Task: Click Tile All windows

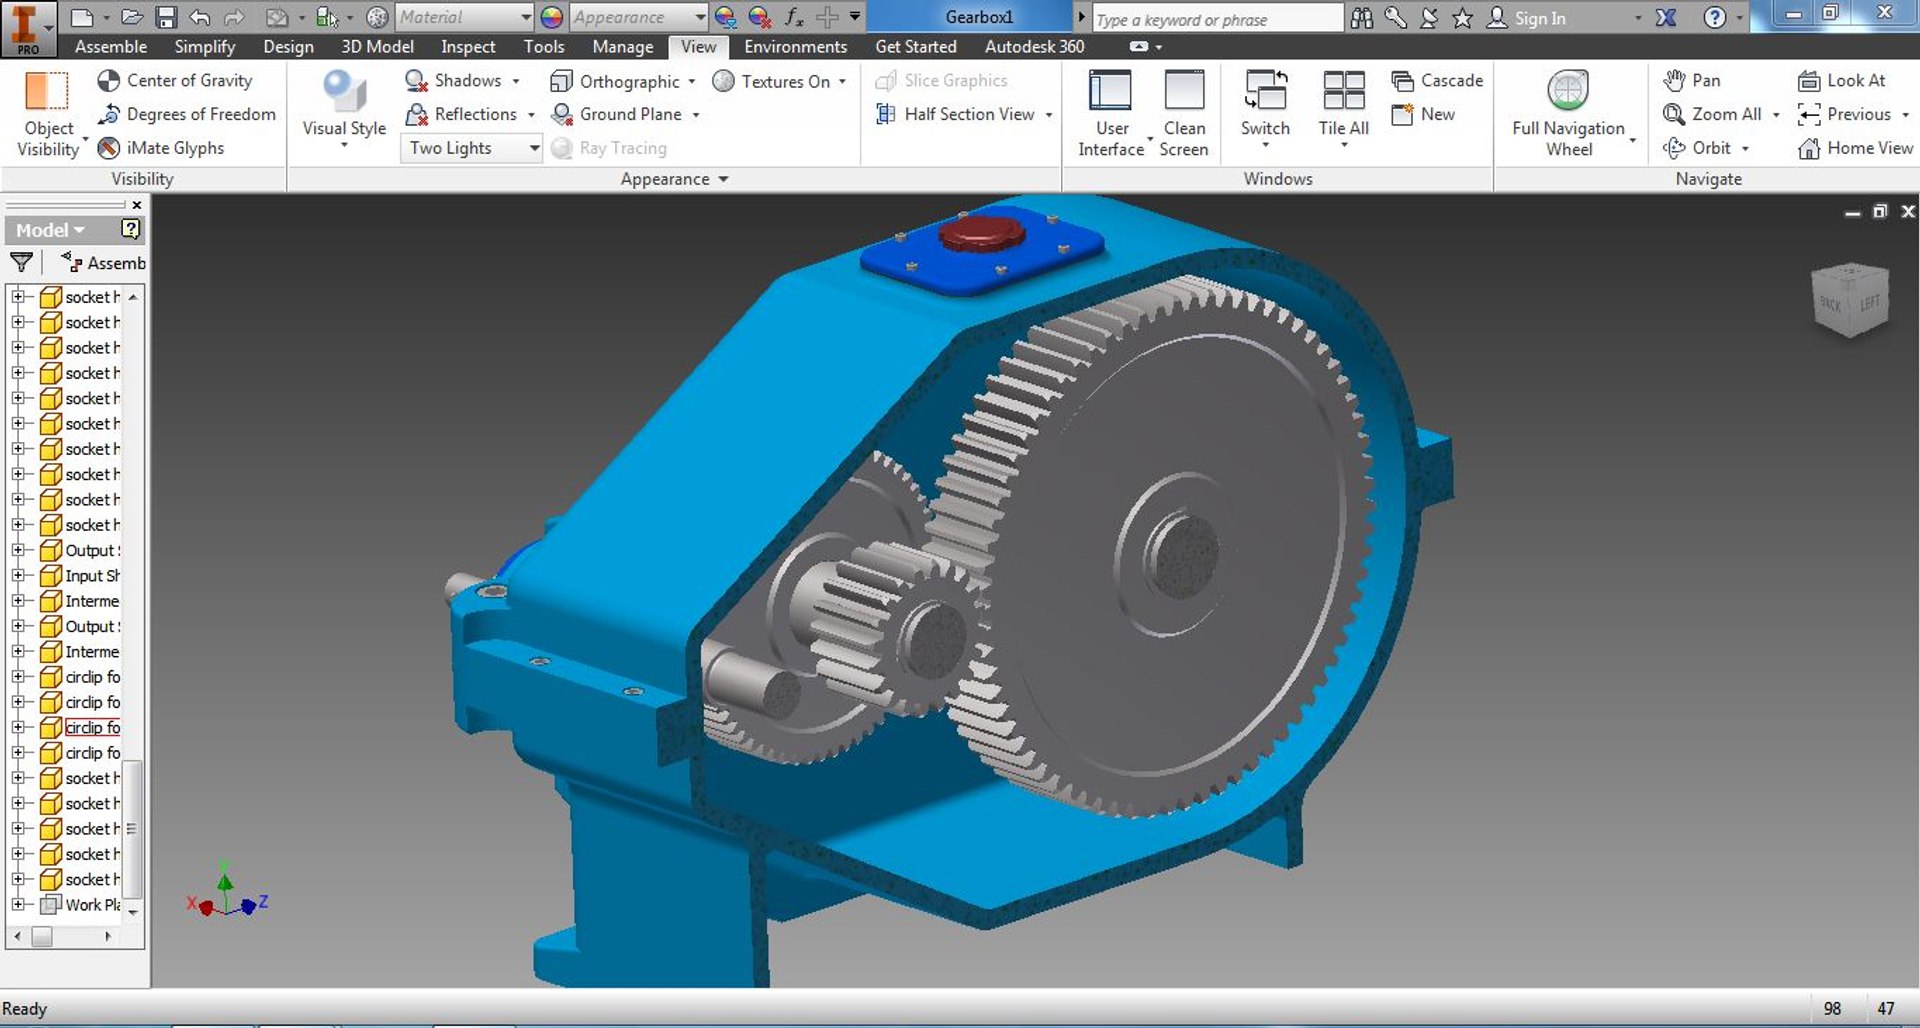Action: pyautogui.click(x=1343, y=108)
